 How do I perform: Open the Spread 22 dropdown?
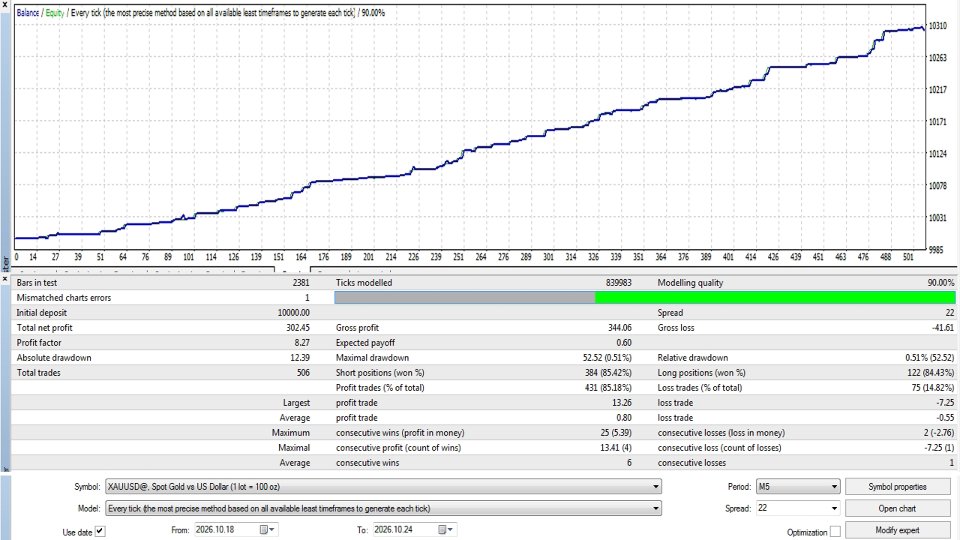(x=798, y=508)
